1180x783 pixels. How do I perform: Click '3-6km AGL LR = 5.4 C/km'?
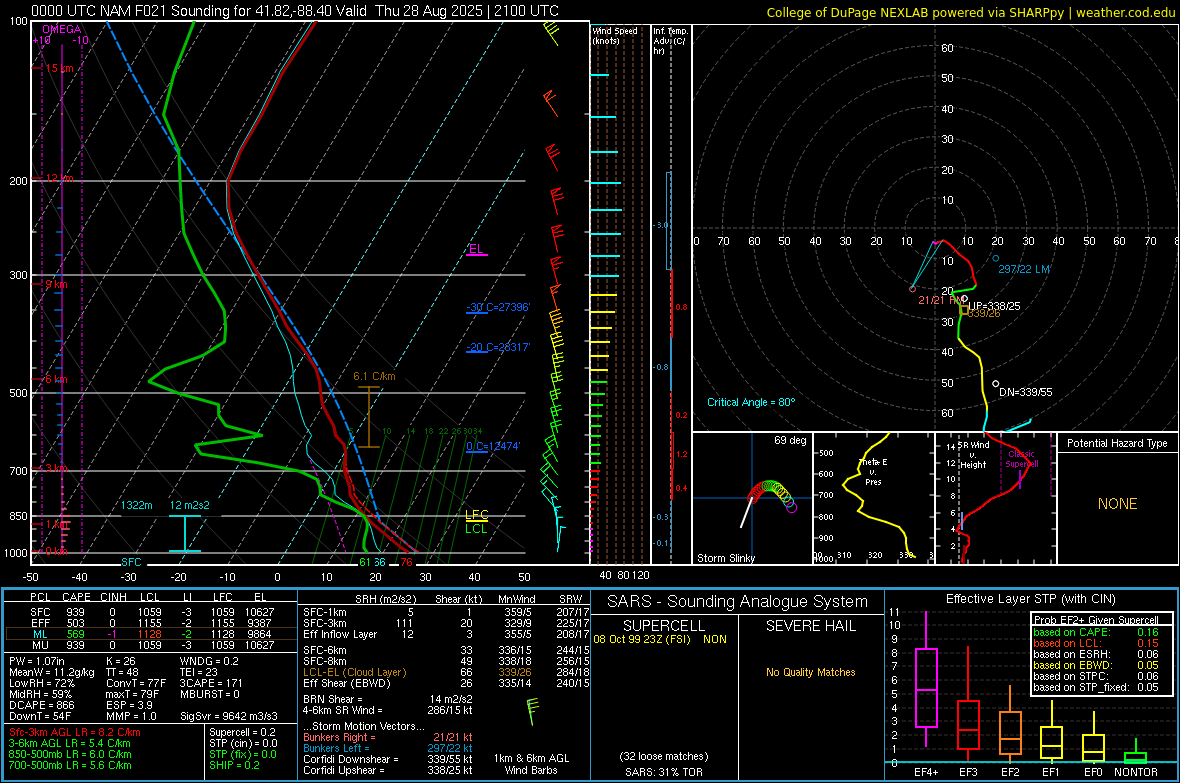(69, 743)
